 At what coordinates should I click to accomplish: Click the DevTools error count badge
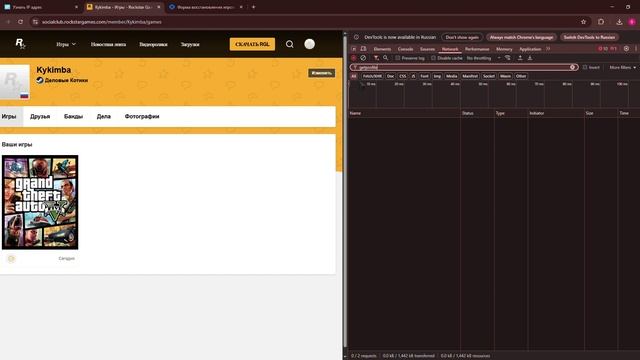tap(603, 49)
